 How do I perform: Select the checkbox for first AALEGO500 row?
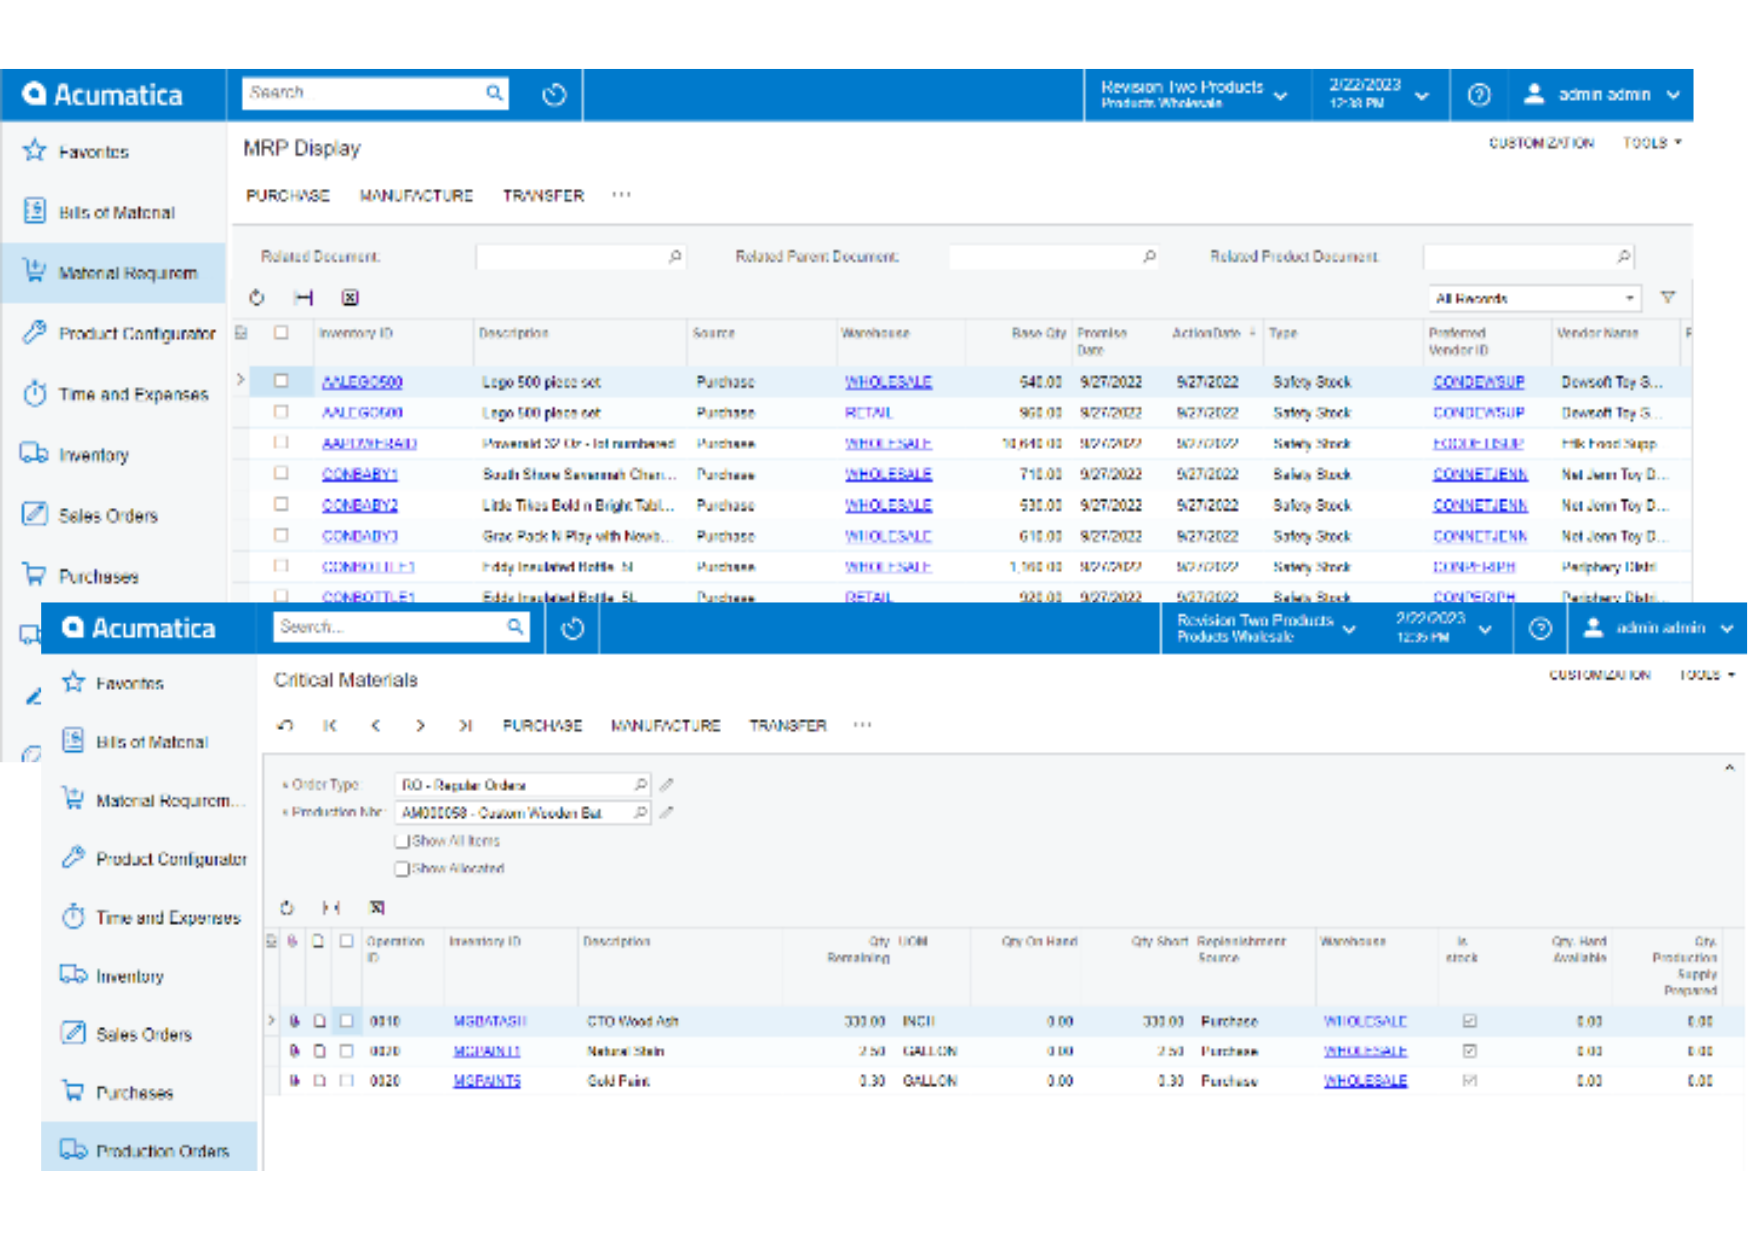[x=281, y=381]
